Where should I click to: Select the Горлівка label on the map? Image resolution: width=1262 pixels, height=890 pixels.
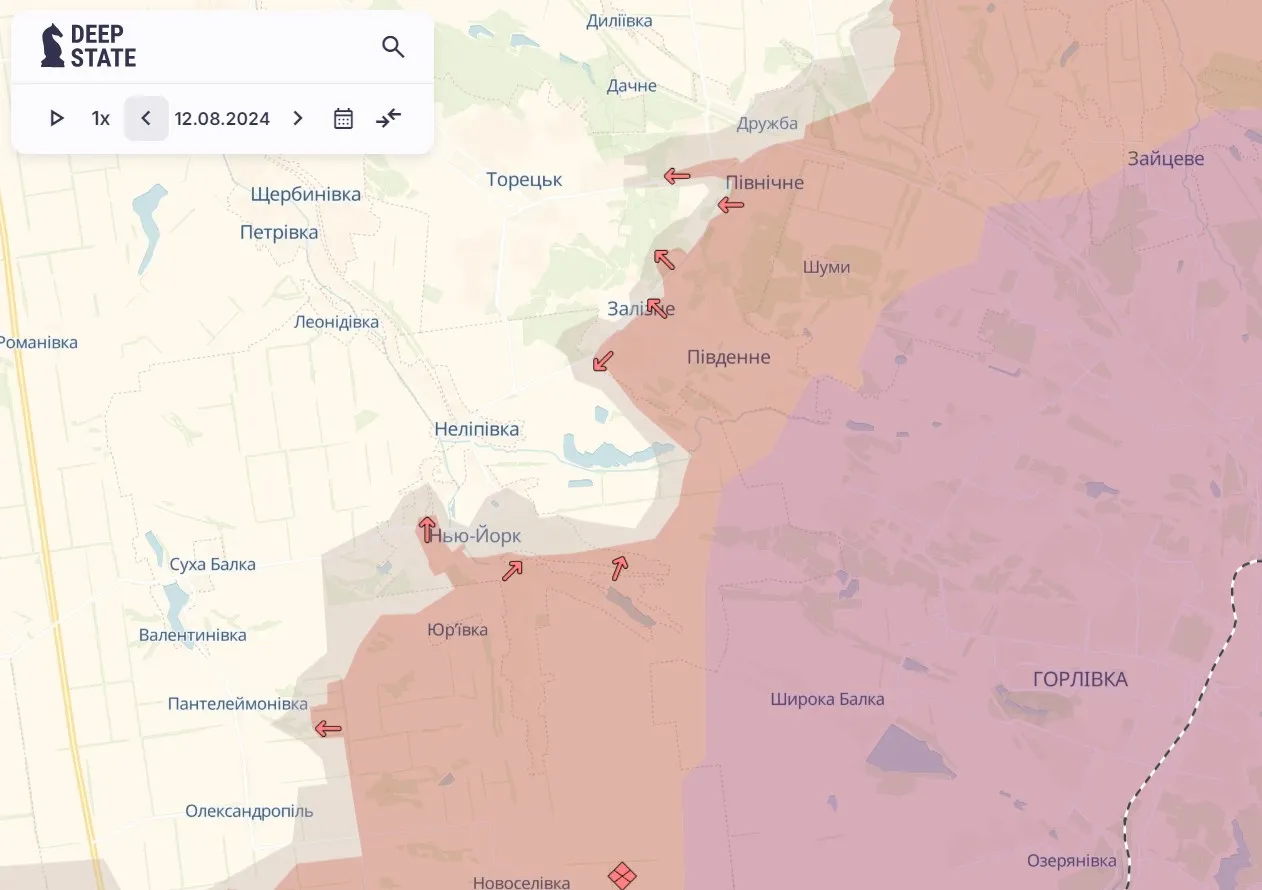[1080, 678]
